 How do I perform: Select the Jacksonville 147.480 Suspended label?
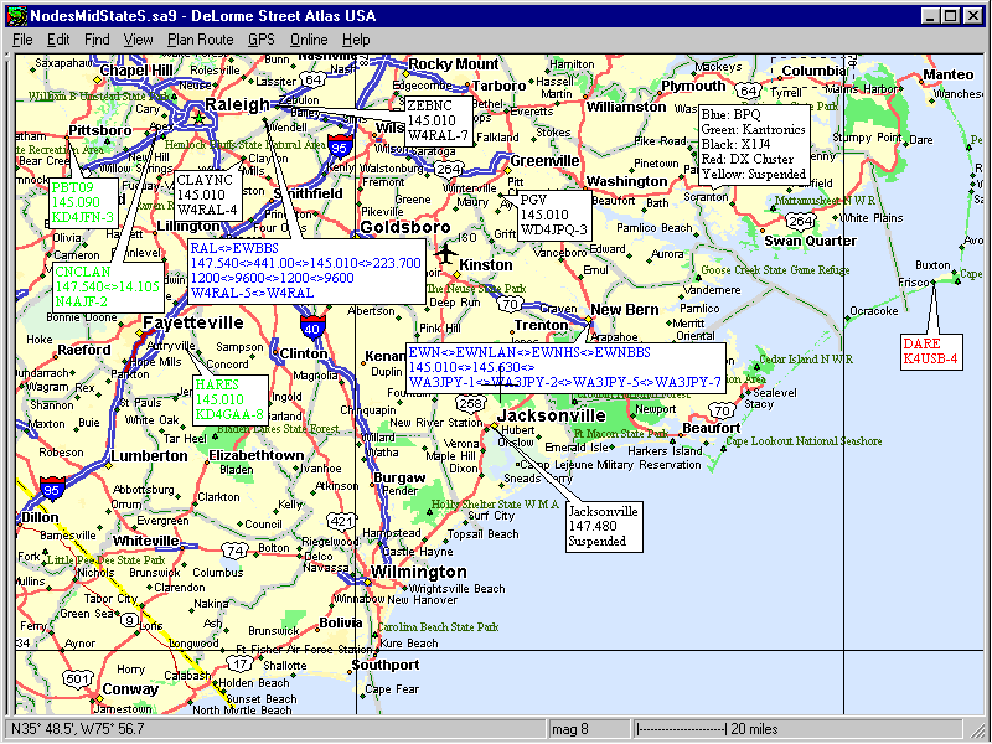point(604,526)
